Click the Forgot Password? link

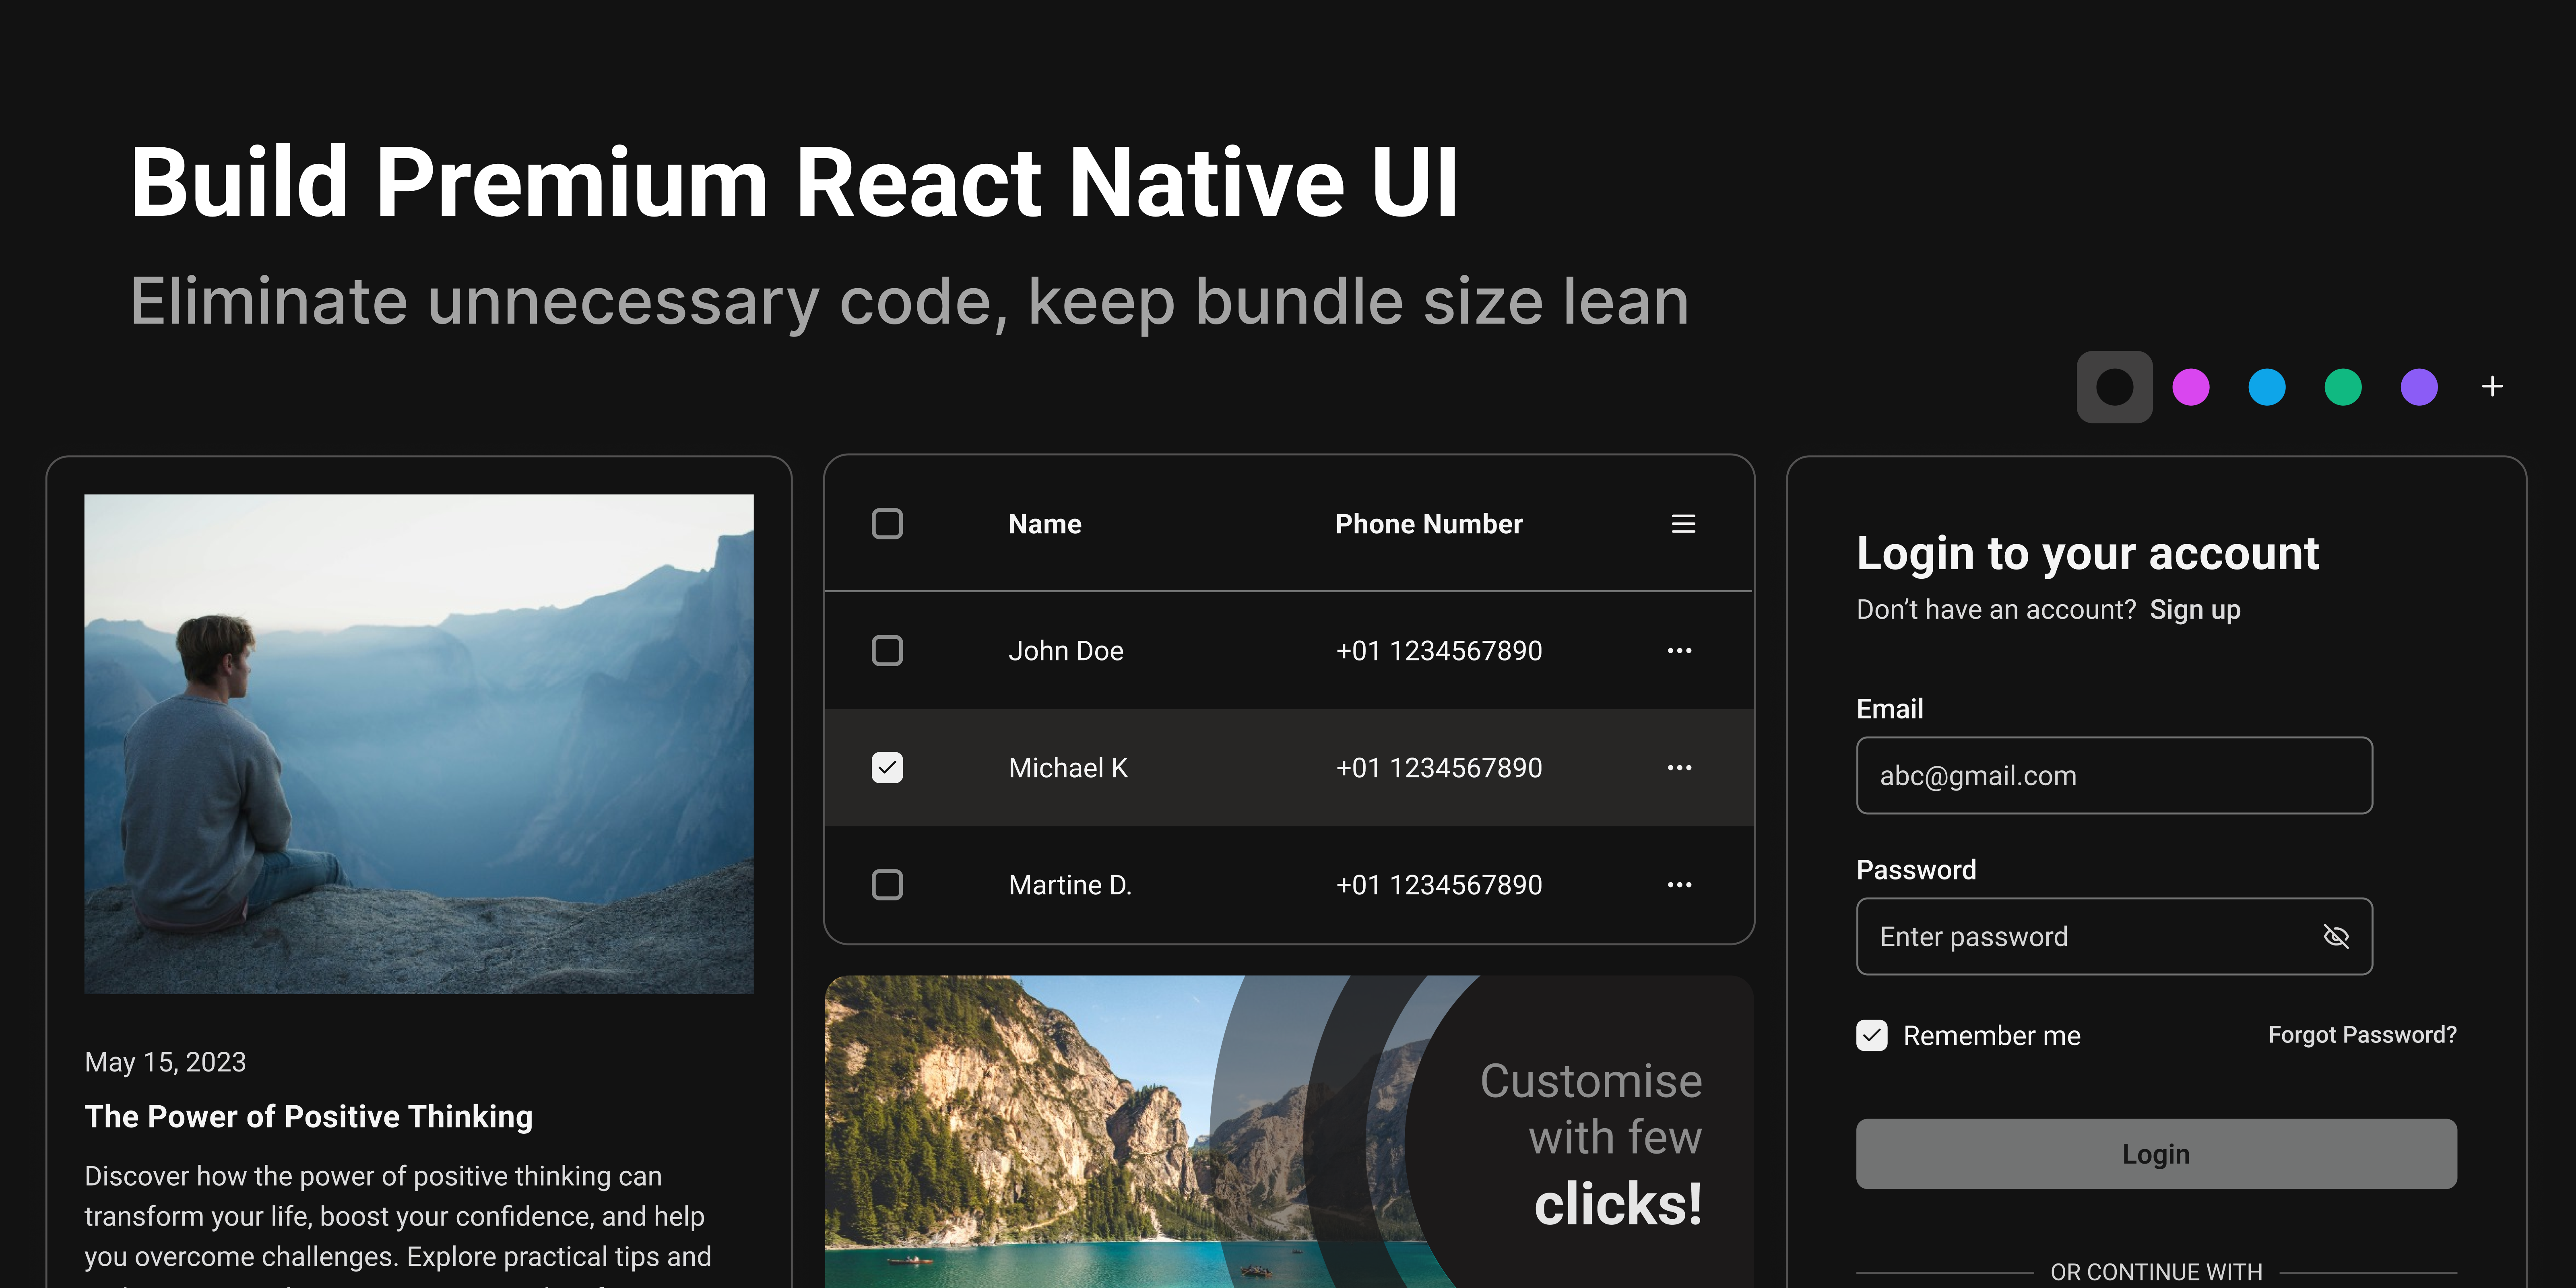point(2362,1035)
